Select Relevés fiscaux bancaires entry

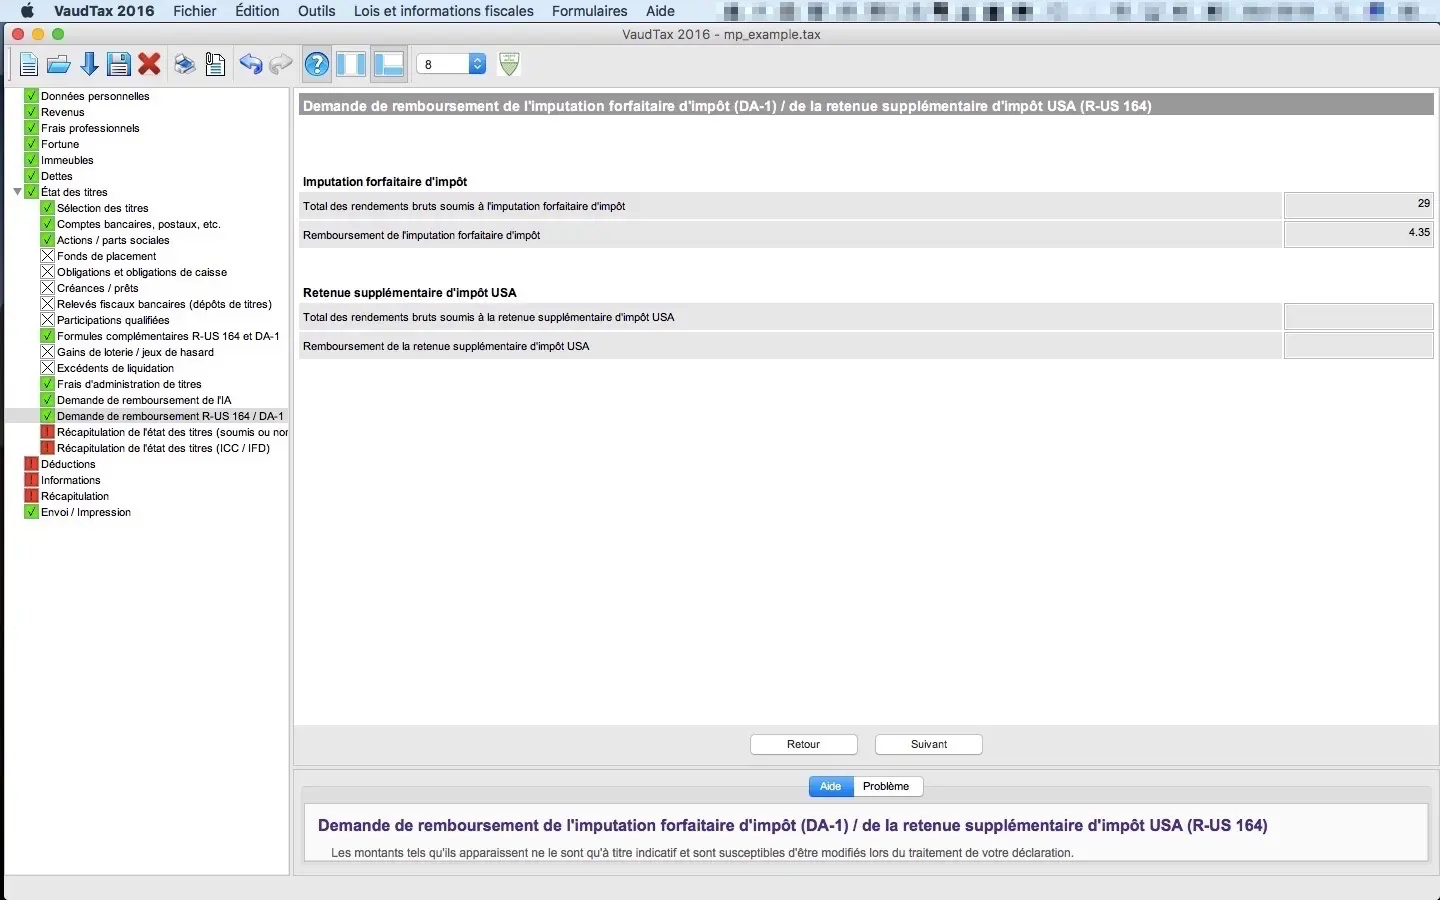click(x=164, y=304)
